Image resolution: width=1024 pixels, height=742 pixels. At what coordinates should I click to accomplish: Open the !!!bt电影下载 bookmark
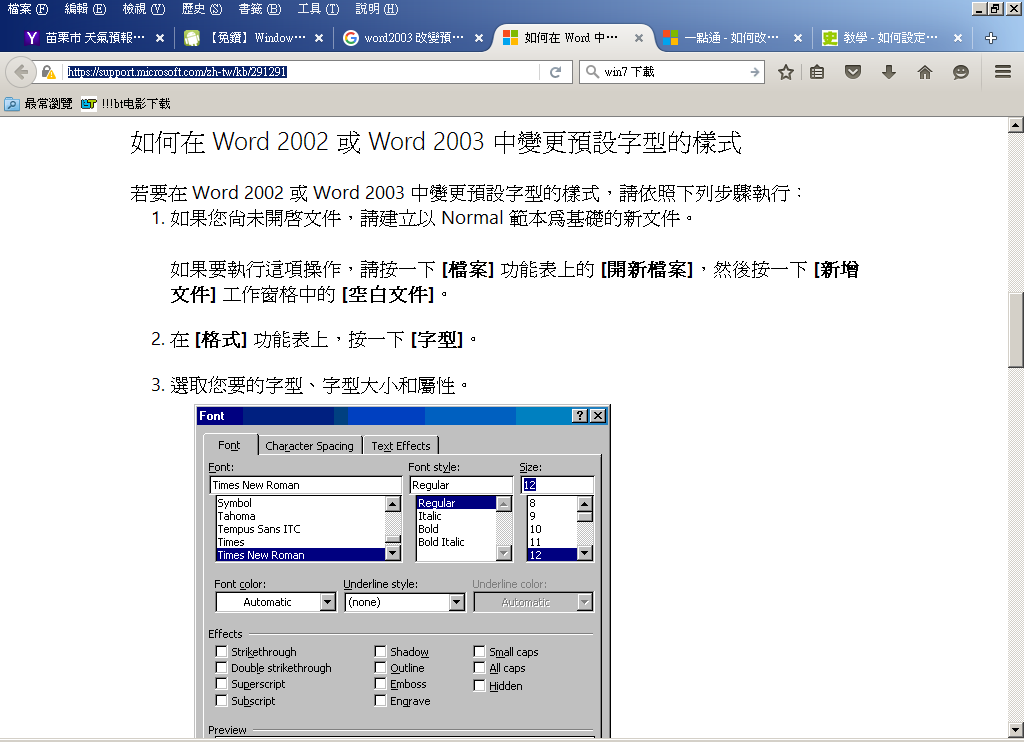pos(125,103)
